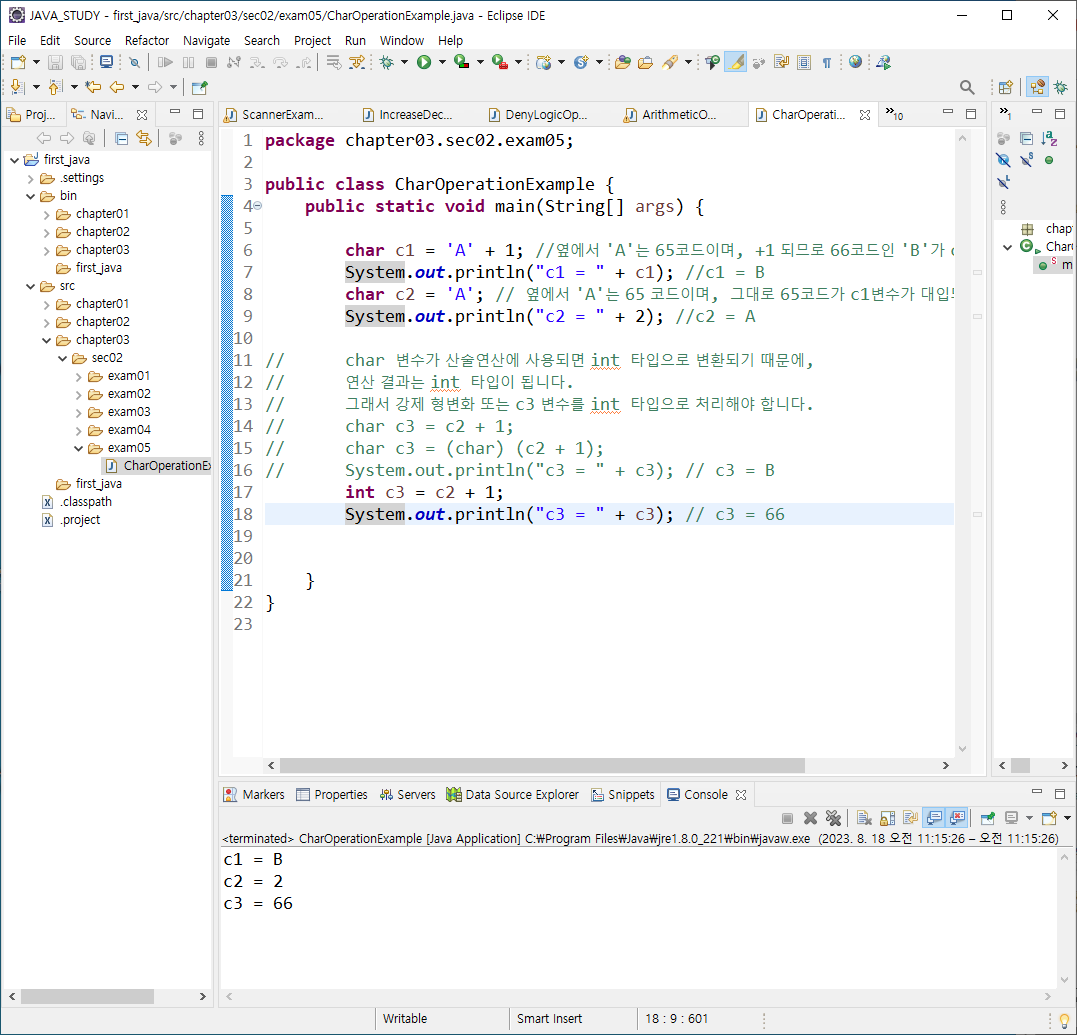Viewport: 1077px width, 1035px height.
Task: Open the Source menu
Action: coord(92,41)
